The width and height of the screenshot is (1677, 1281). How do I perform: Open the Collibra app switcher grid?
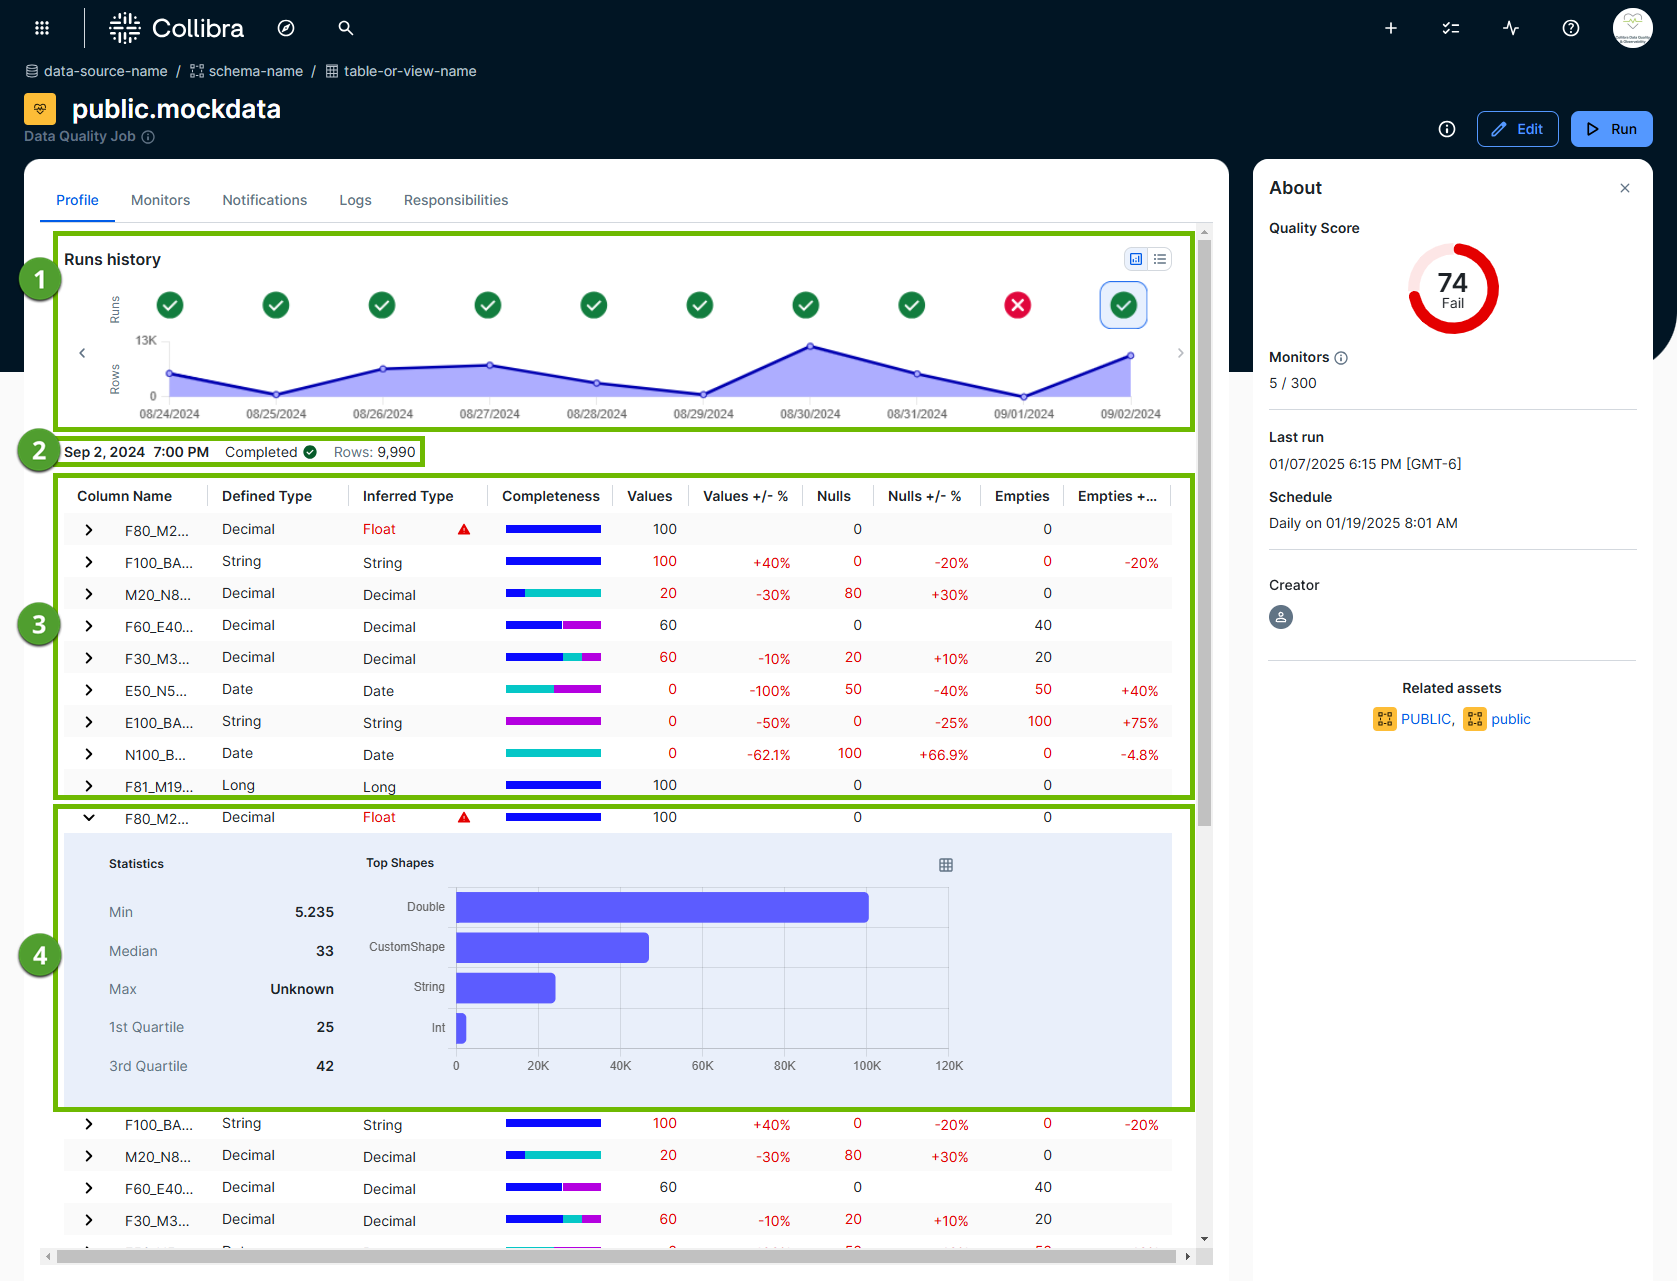point(41,27)
